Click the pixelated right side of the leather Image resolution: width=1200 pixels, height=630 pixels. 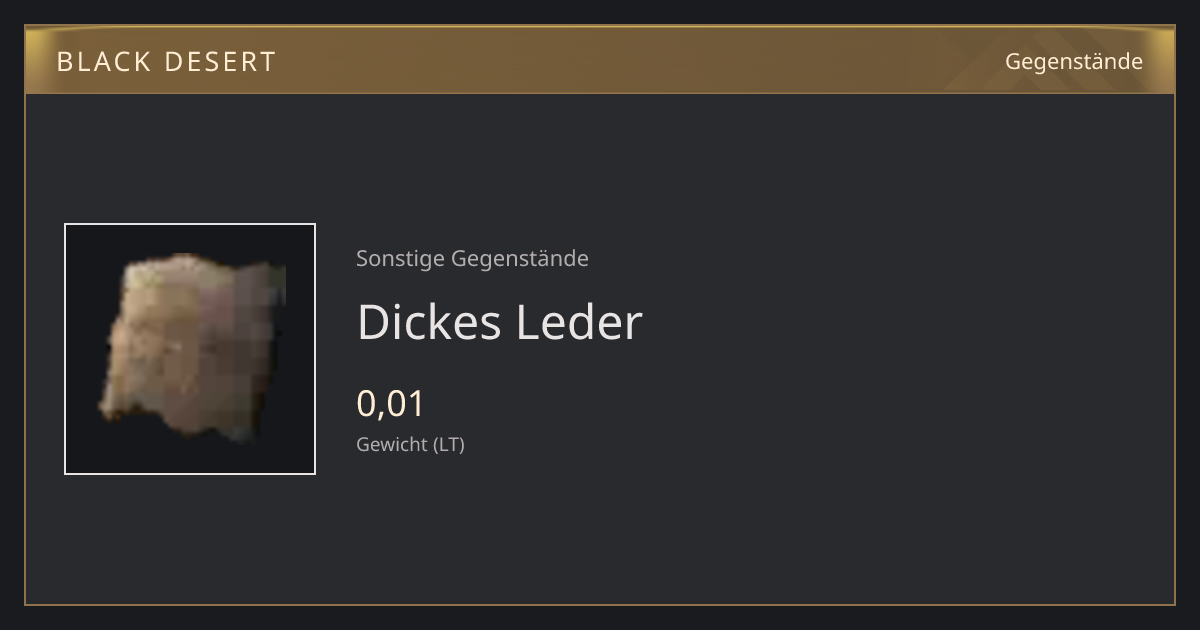click(255, 340)
